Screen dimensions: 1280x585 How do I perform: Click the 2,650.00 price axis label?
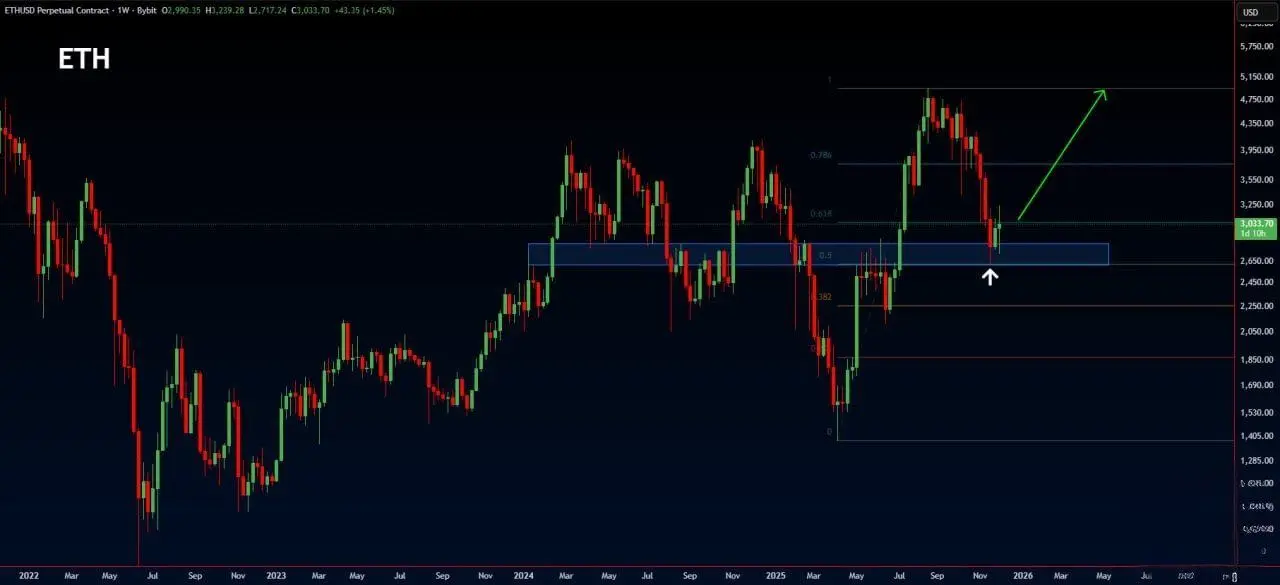pyautogui.click(x=1256, y=261)
